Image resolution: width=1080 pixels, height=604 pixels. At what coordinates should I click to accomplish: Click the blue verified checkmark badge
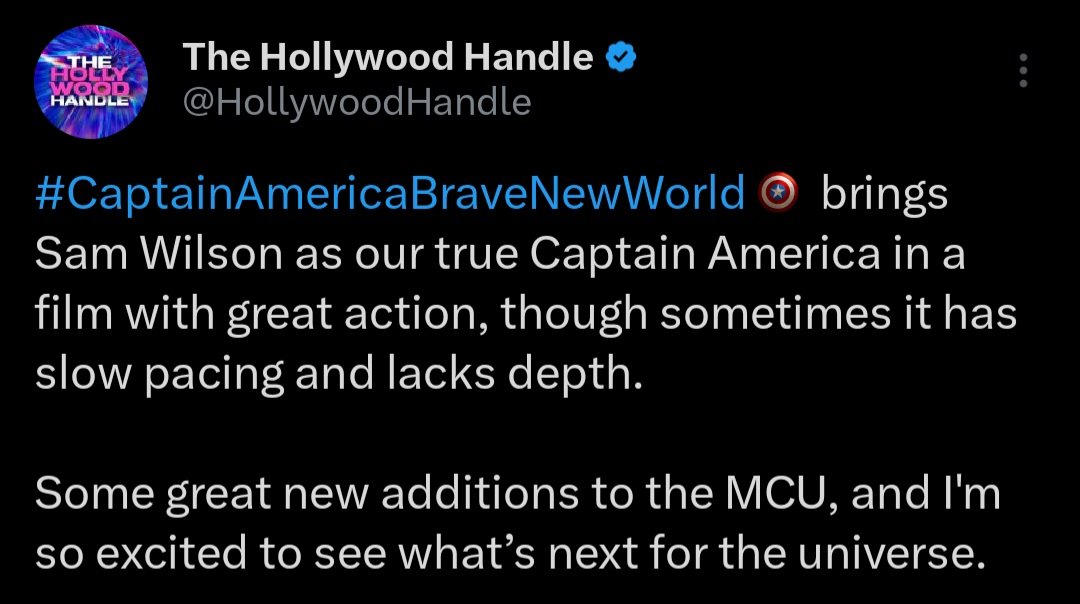pos(622,59)
